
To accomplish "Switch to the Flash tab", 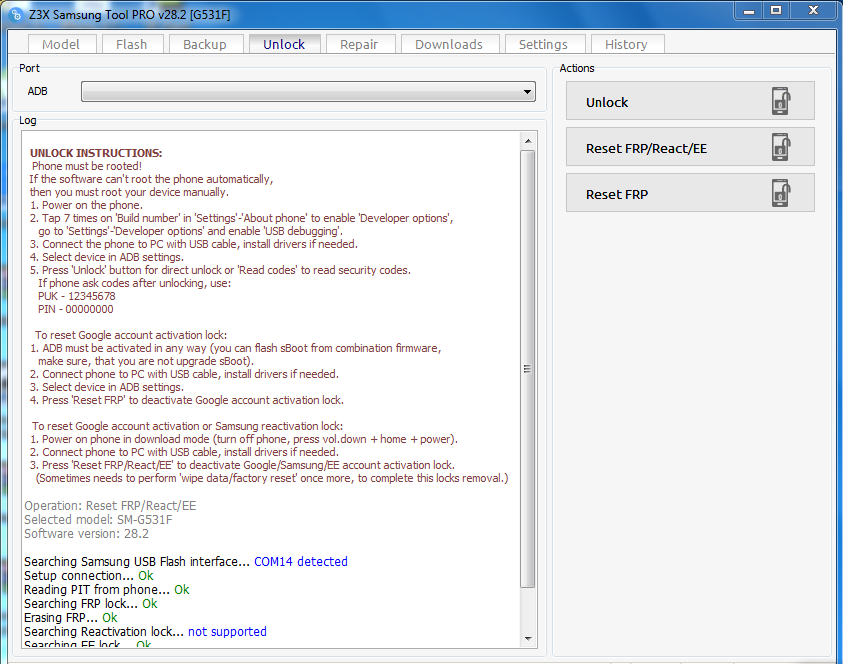I will (x=131, y=44).
